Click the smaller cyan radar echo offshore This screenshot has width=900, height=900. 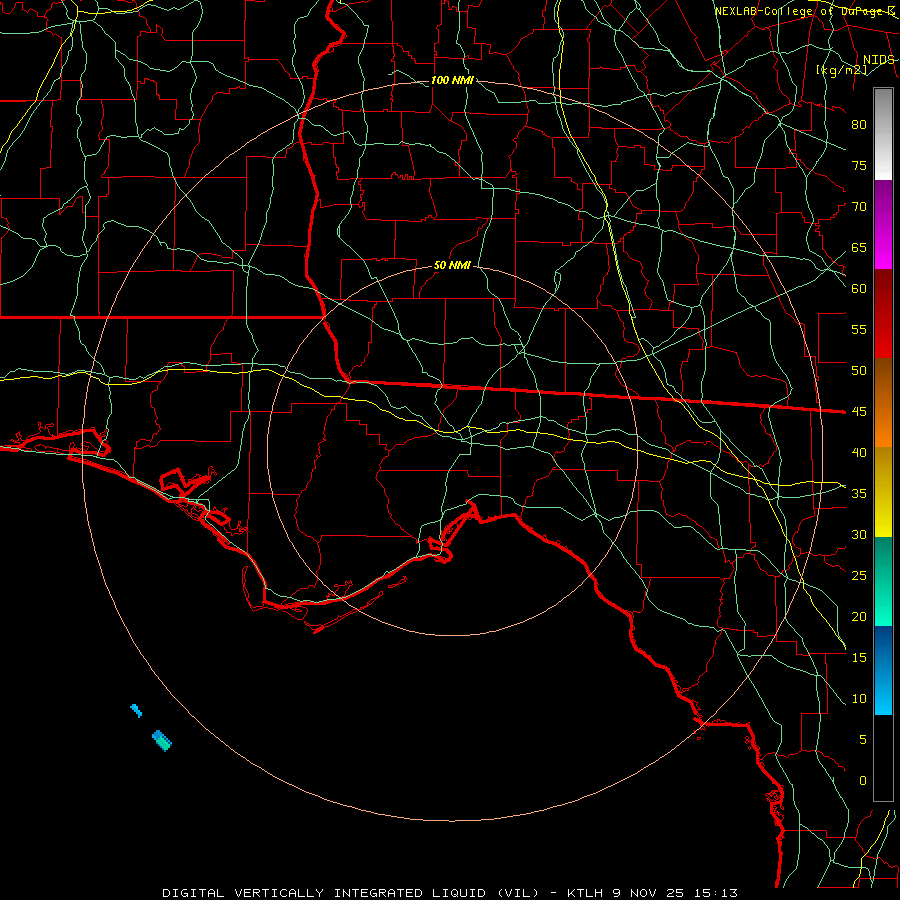(136, 711)
